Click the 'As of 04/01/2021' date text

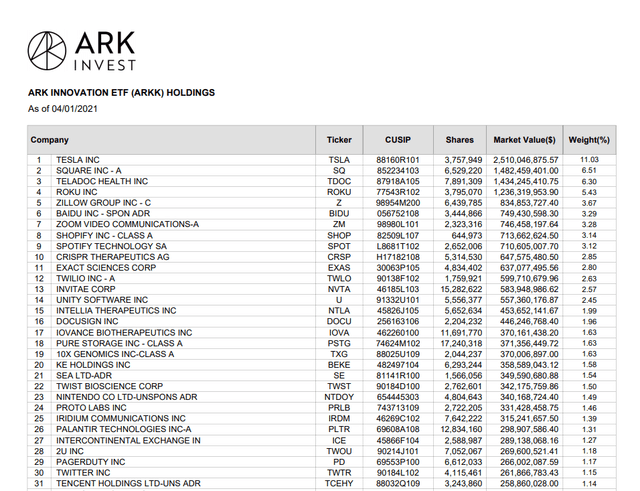pyautogui.click(x=63, y=109)
